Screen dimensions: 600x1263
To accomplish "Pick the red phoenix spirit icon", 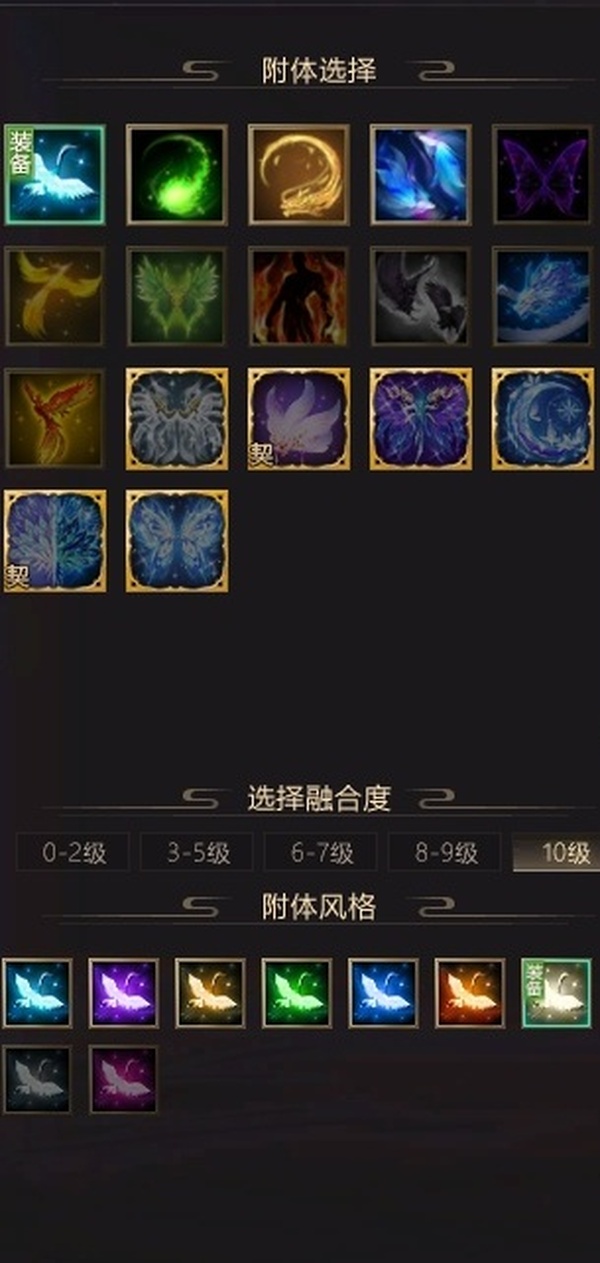I will tap(55, 418).
